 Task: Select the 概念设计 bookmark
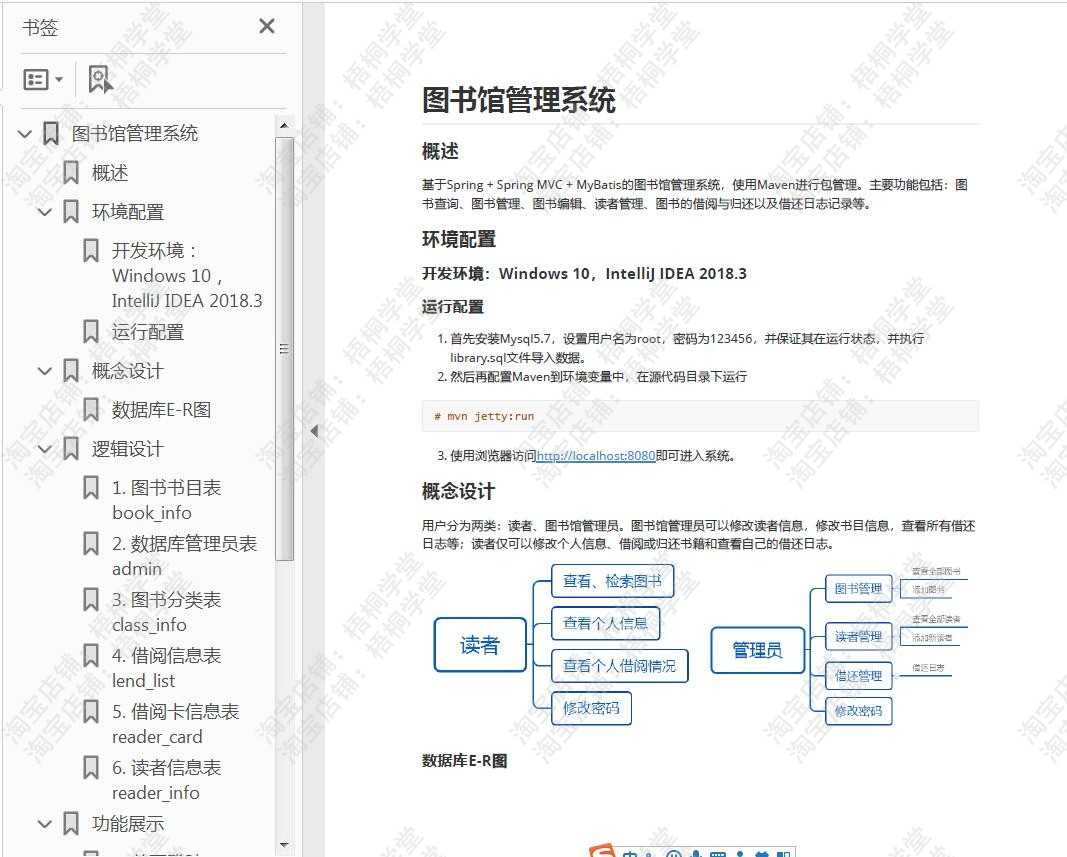coord(128,371)
